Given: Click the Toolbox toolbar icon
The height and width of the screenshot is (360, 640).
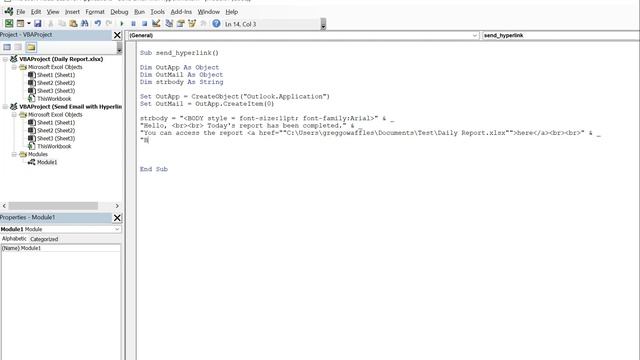Looking at the screenshot, I should [203, 24].
